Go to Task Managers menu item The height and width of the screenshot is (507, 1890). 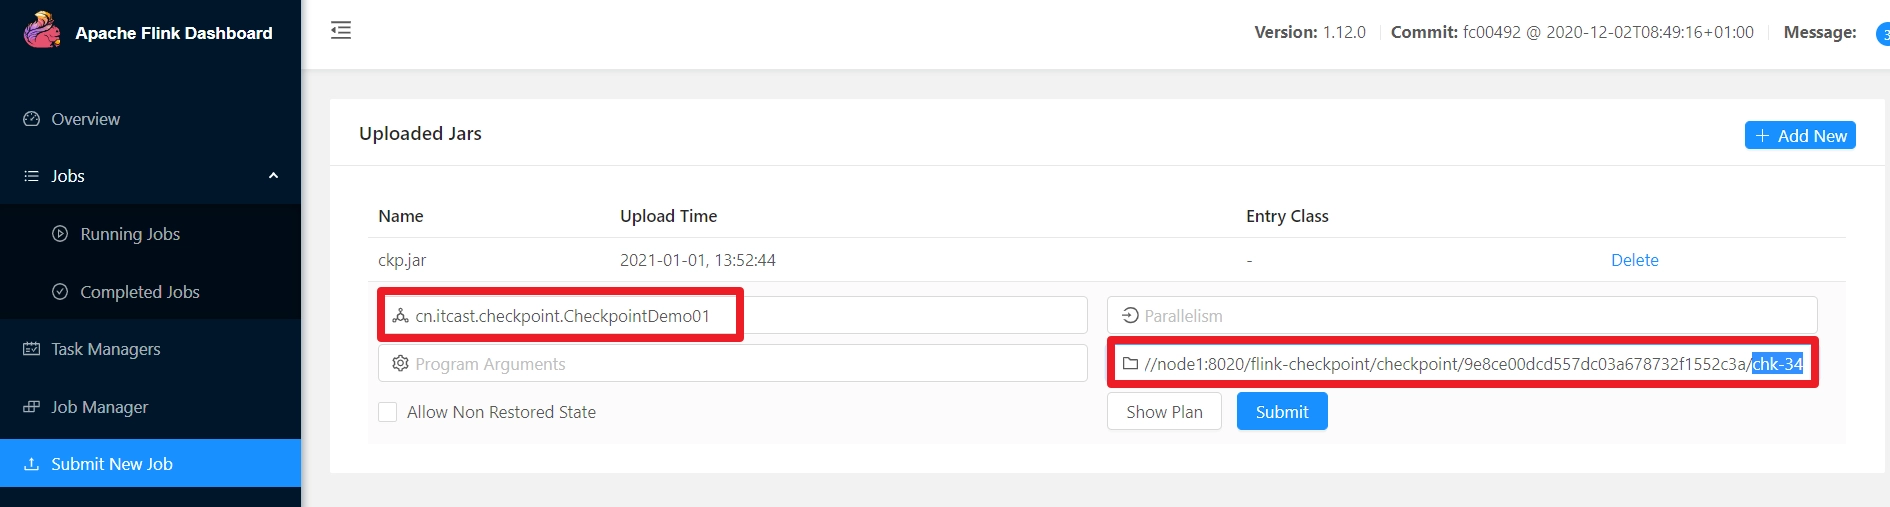tap(106, 349)
